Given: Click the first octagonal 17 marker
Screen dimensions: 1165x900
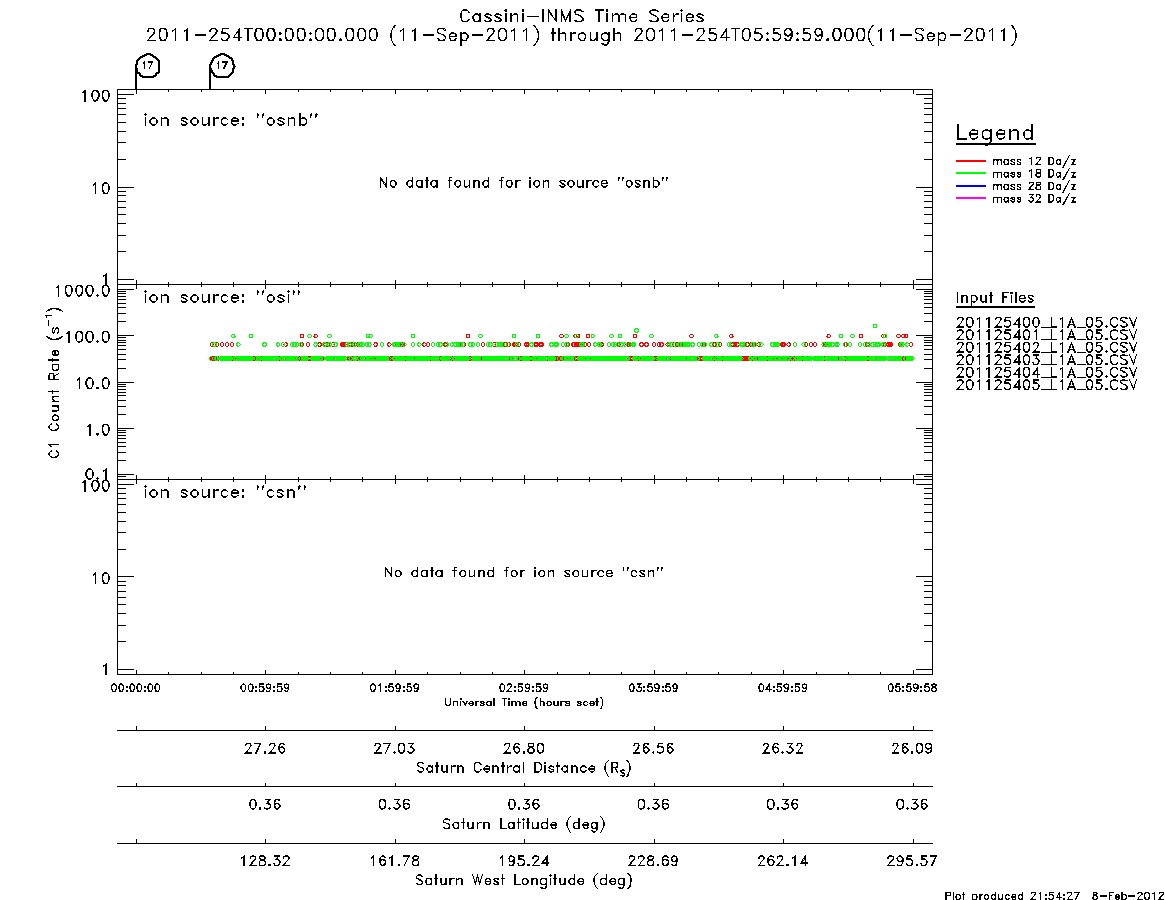Looking at the screenshot, I should [x=148, y=65].
